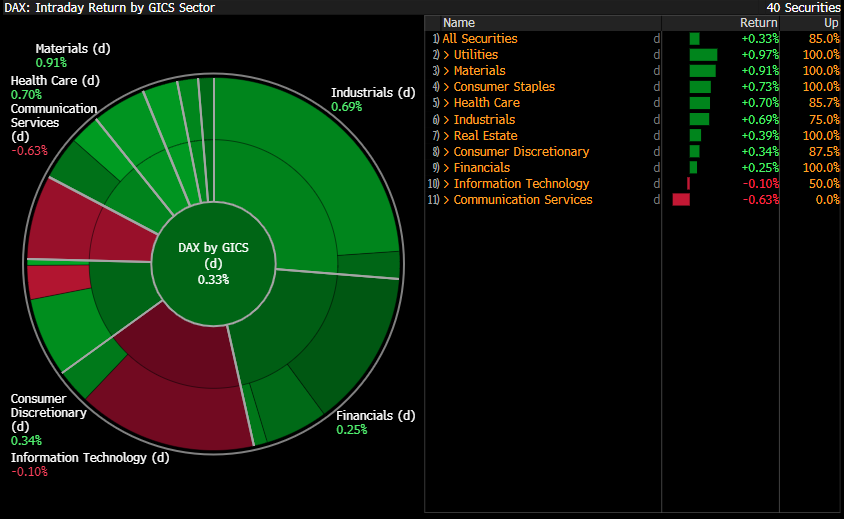Expand the Financials row chevron
The image size is (844, 519).
tap(446, 167)
